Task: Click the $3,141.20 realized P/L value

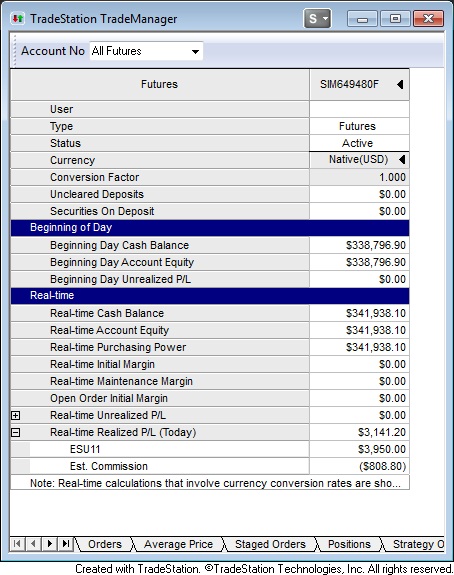Action: click(382, 432)
